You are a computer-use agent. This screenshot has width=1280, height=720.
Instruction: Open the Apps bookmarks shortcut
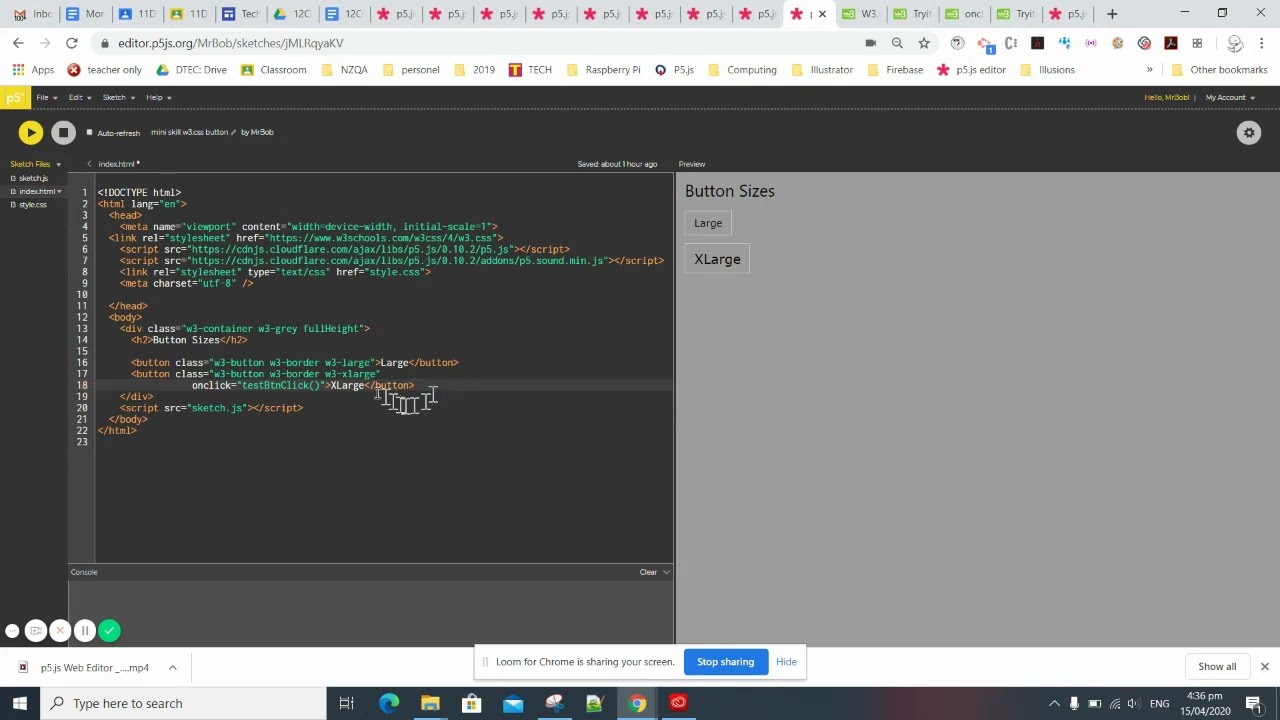pos(33,70)
